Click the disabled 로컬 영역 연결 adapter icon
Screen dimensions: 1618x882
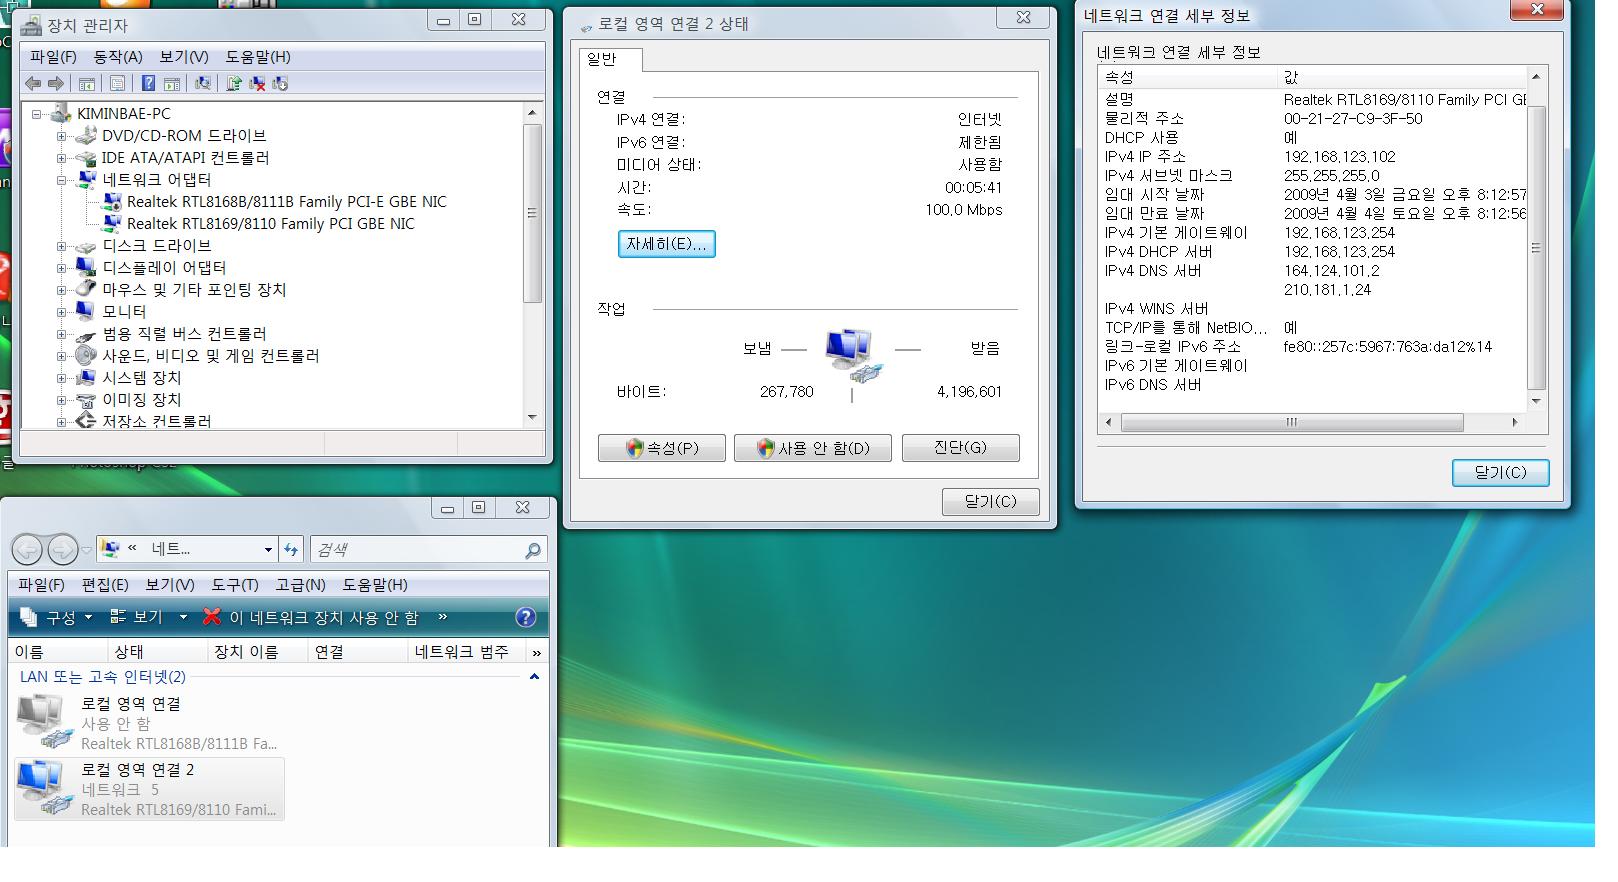[x=45, y=722]
